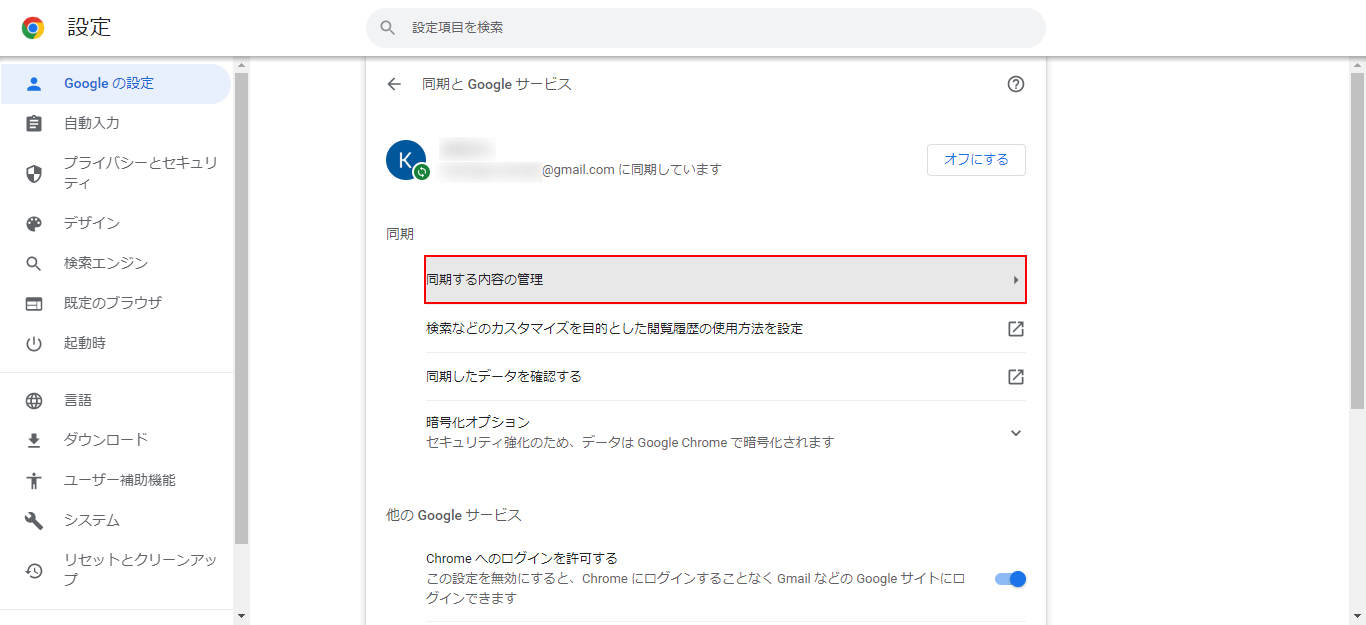Open 検索などのカスタマイズを目的とした閲覧履歴の使用方法を設定

[x=726, y=329]
